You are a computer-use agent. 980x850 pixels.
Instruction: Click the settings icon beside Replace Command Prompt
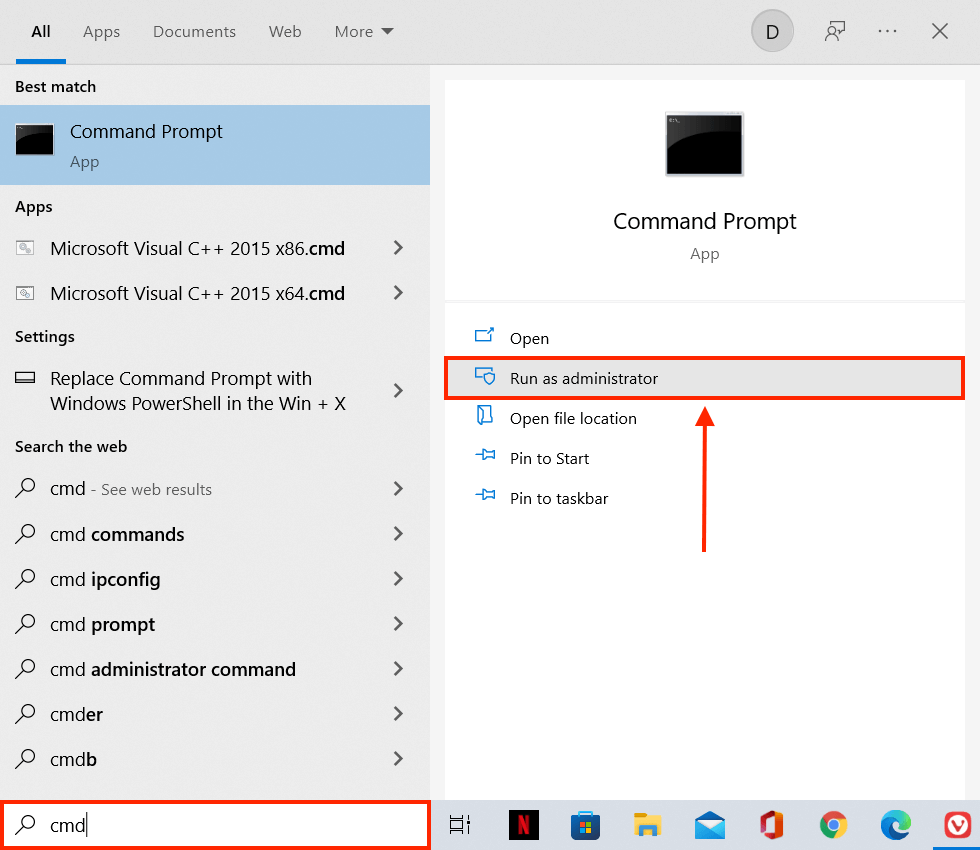pyautogui.click(x=25, y=378)
